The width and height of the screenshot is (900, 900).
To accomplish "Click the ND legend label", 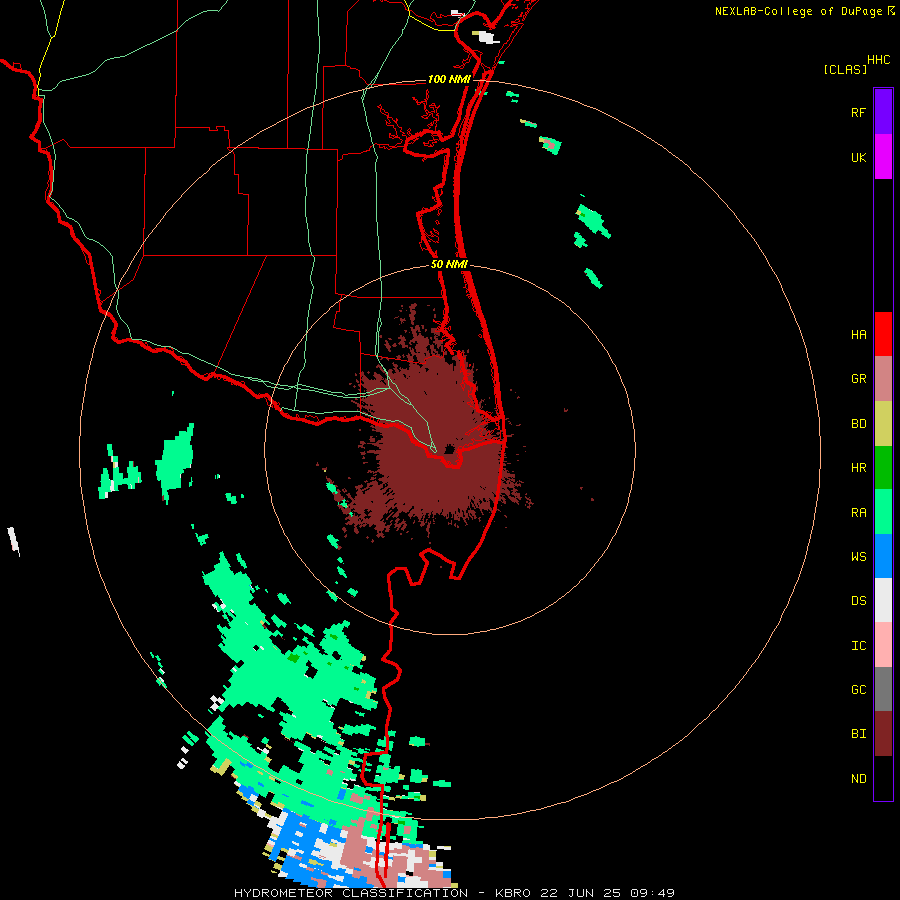I will click(x=858, y=779).
